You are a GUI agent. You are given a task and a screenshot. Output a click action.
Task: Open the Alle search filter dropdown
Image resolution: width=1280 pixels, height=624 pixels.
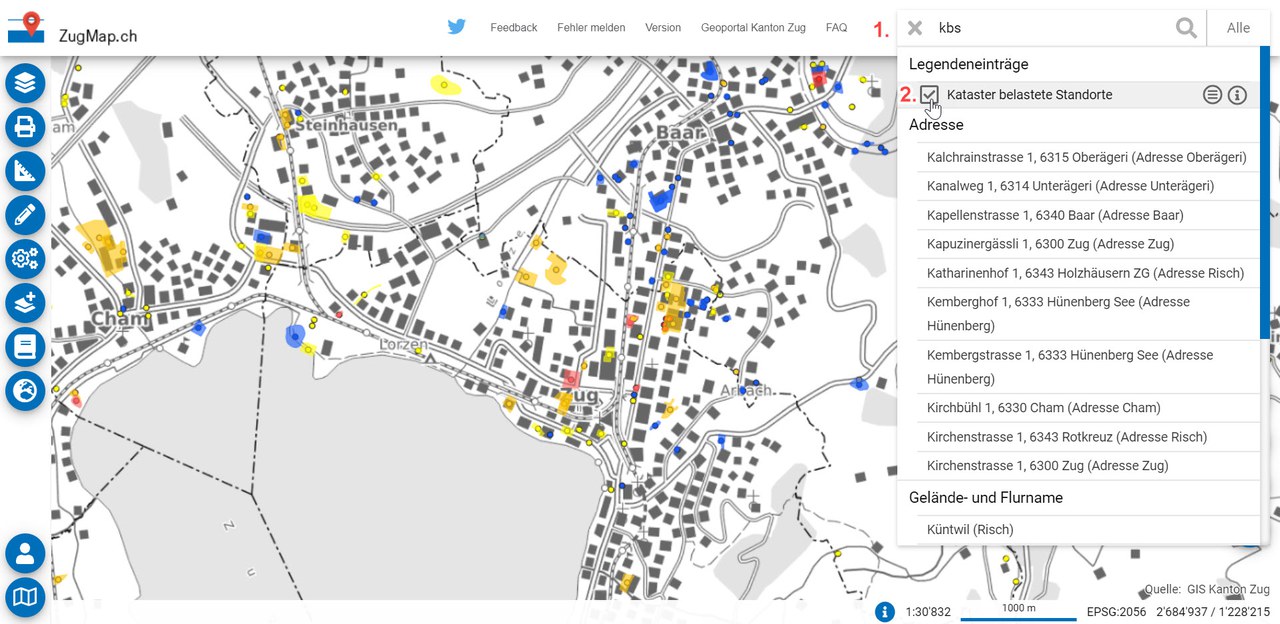tap(1238, 28)
